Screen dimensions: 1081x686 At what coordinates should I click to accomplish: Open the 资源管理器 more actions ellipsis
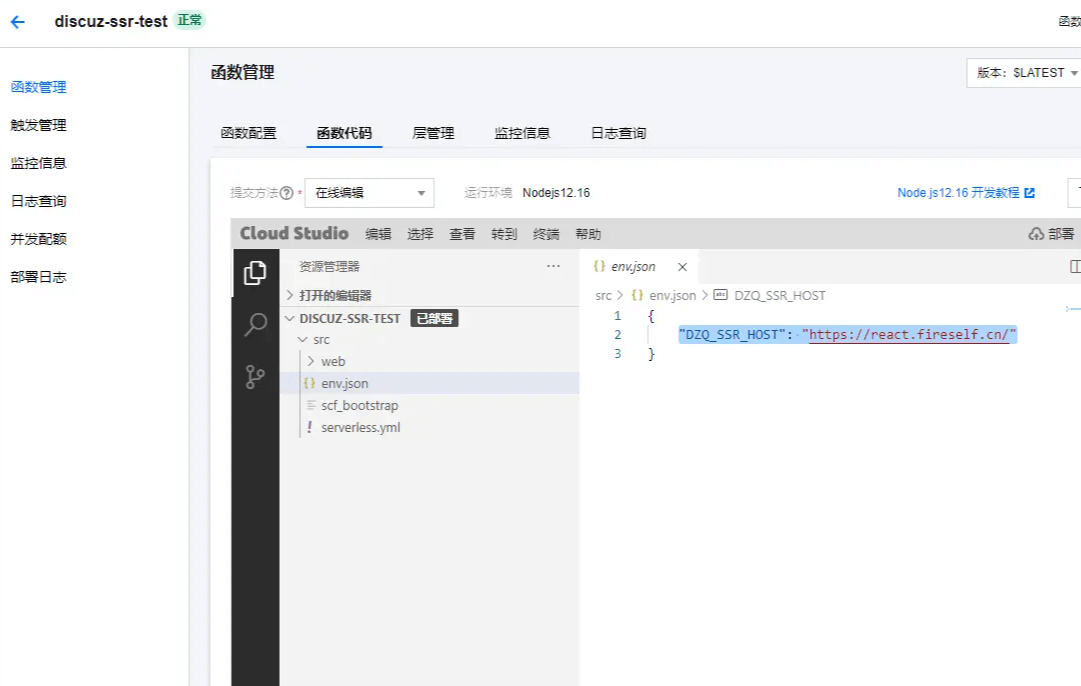click(x=554, y=266)
